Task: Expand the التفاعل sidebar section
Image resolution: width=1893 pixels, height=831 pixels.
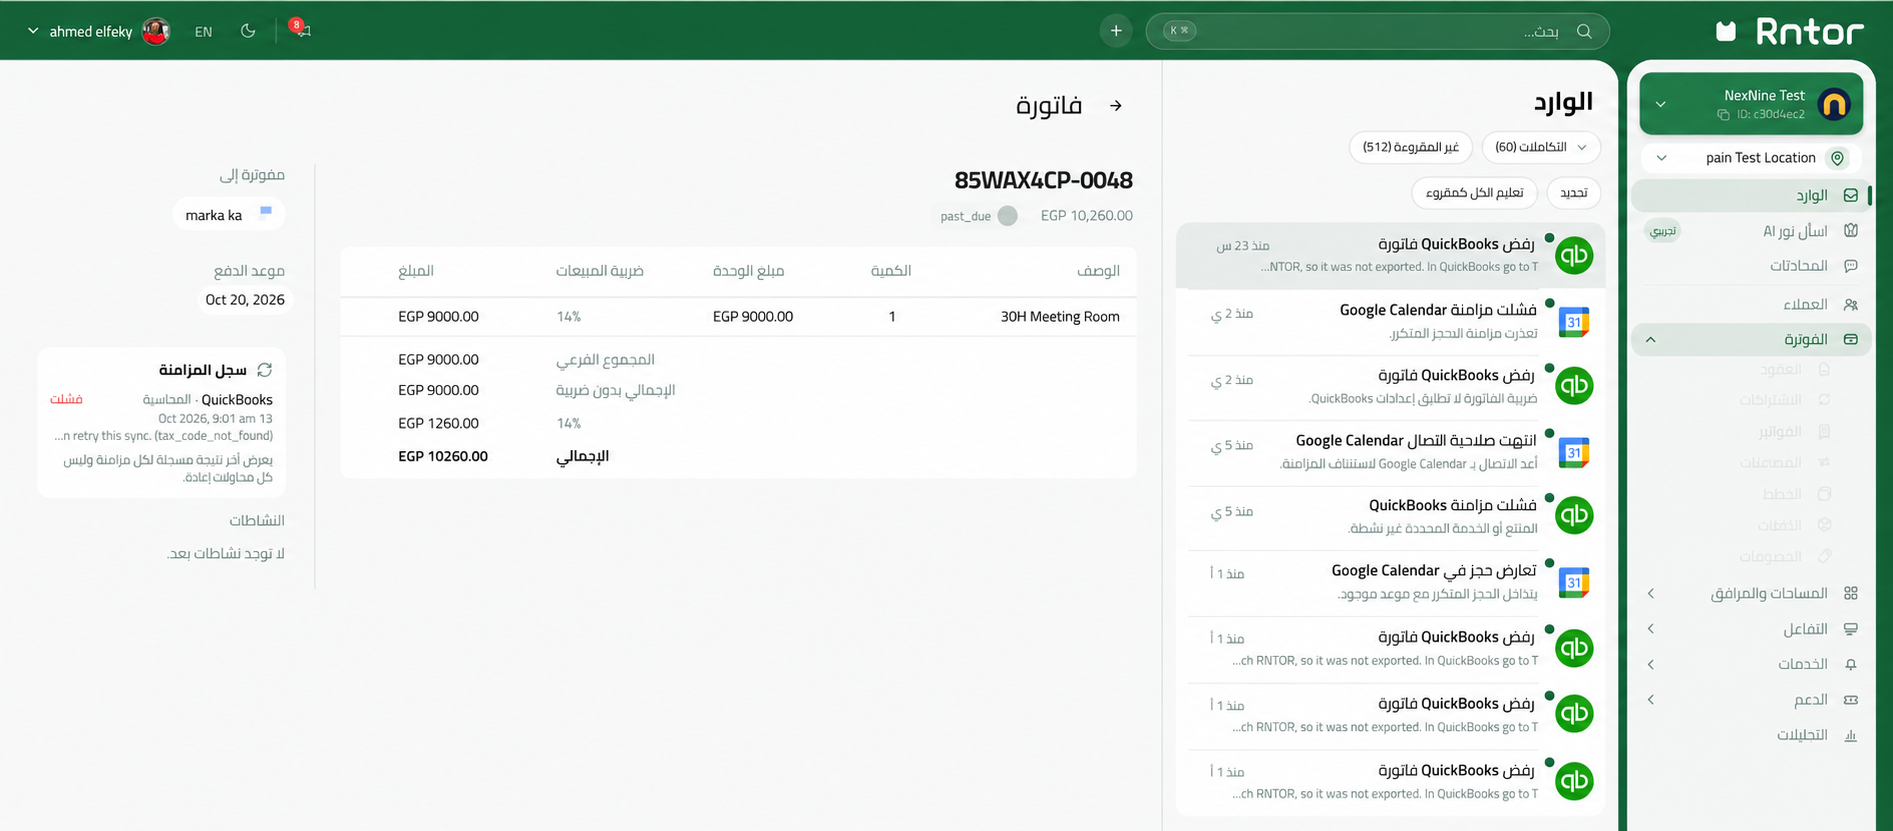Action: [x=1751, y=629]
